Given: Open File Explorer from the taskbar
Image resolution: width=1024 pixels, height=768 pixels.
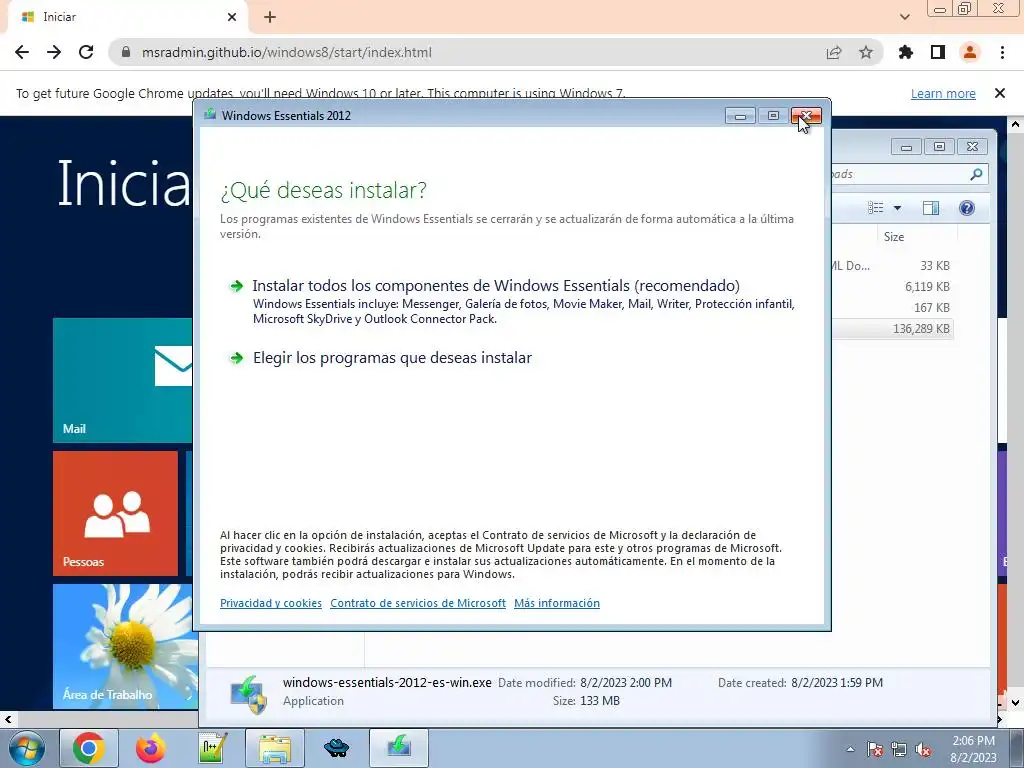Looking at the screenshot, I should pos(275,748).
